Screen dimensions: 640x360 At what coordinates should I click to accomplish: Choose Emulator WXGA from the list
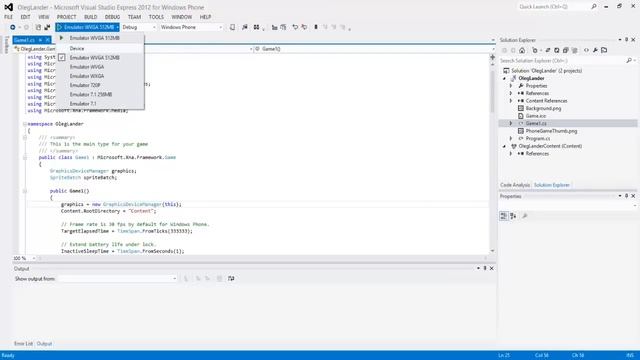100,76
